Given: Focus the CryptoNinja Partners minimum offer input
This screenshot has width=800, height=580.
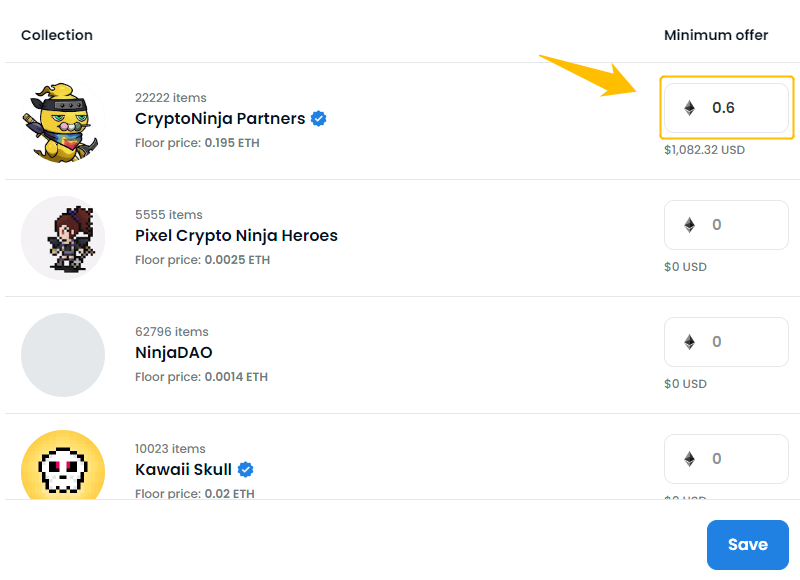Looking at the screenshot, I should coord(727,108).
